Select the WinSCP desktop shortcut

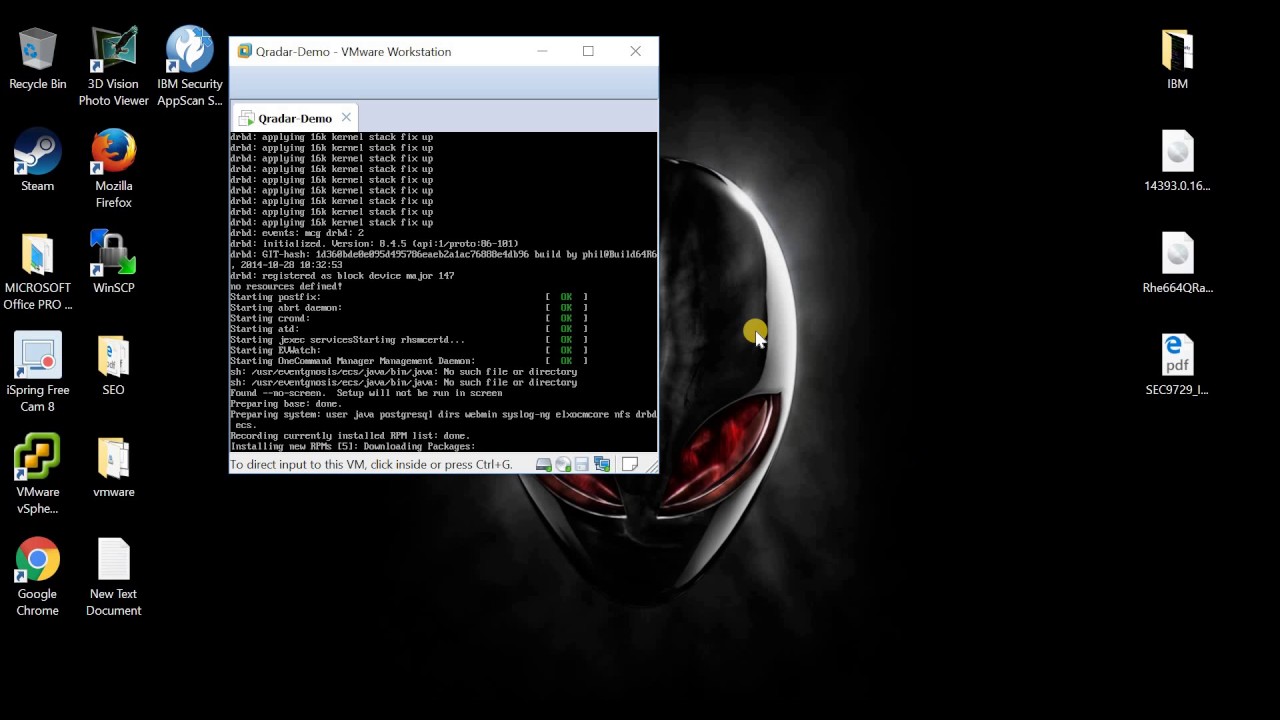click(113, 262)
